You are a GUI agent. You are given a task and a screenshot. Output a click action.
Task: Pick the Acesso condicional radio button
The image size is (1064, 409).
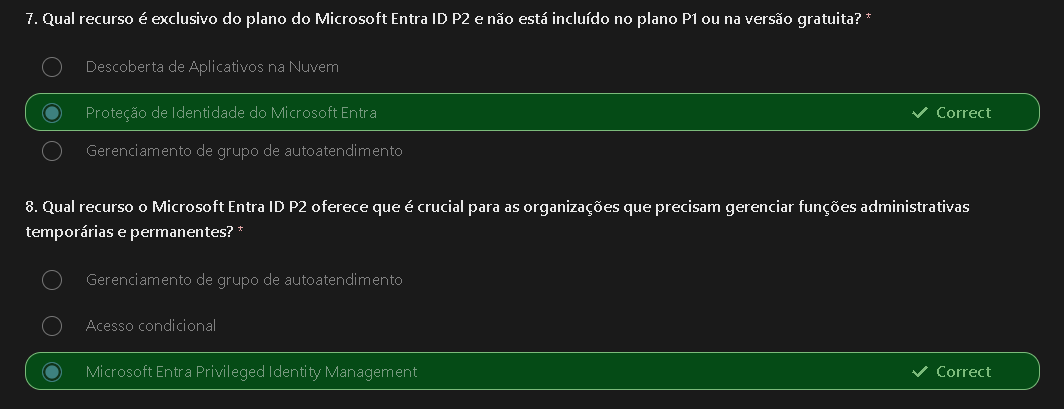pyautogui.click(x=52, y=326)
